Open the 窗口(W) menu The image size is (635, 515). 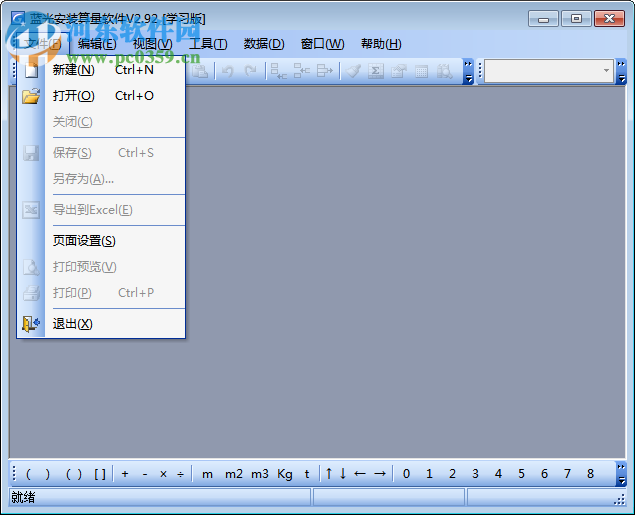322,44
